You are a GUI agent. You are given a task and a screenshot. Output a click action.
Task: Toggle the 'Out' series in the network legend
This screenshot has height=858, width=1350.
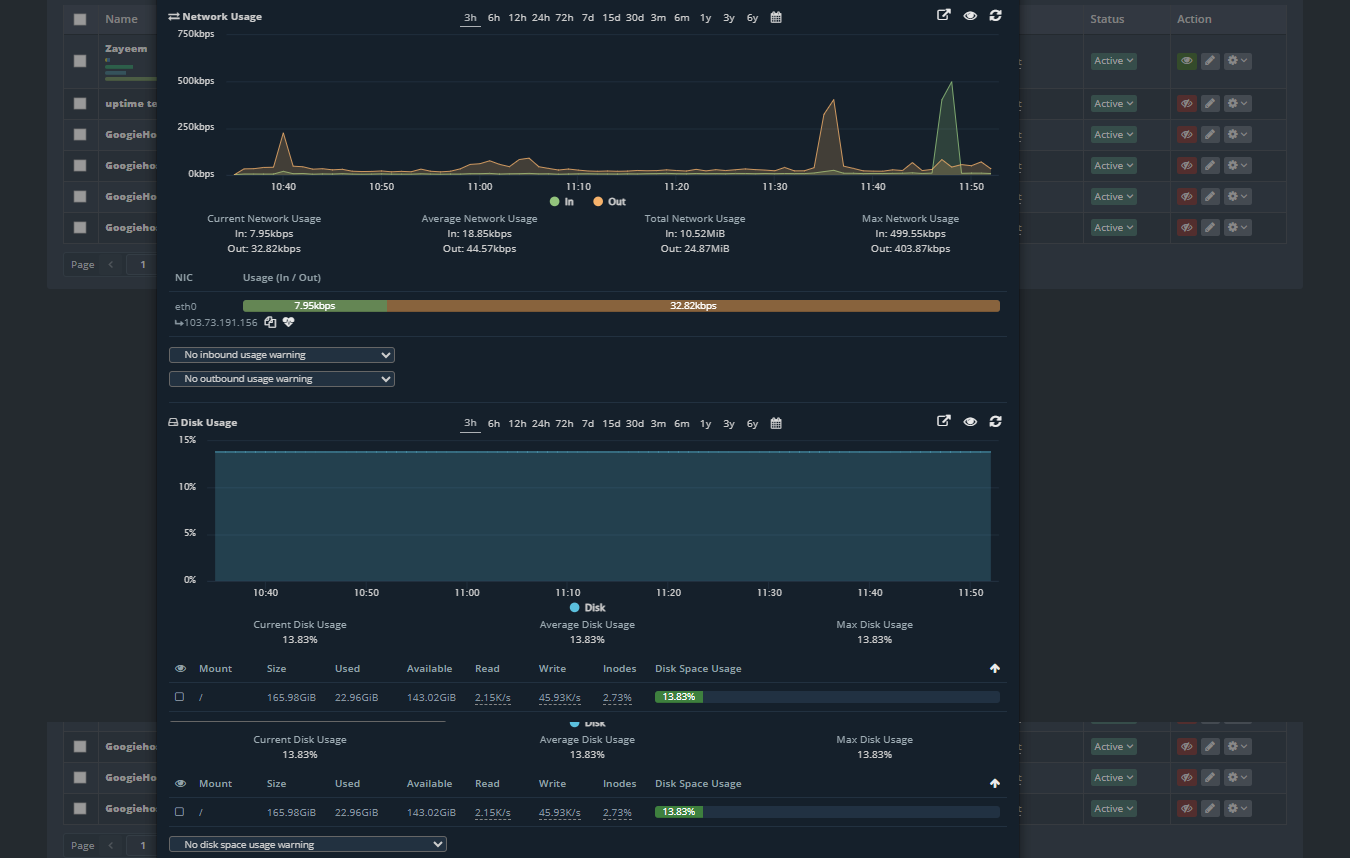(x=610, y=202)
